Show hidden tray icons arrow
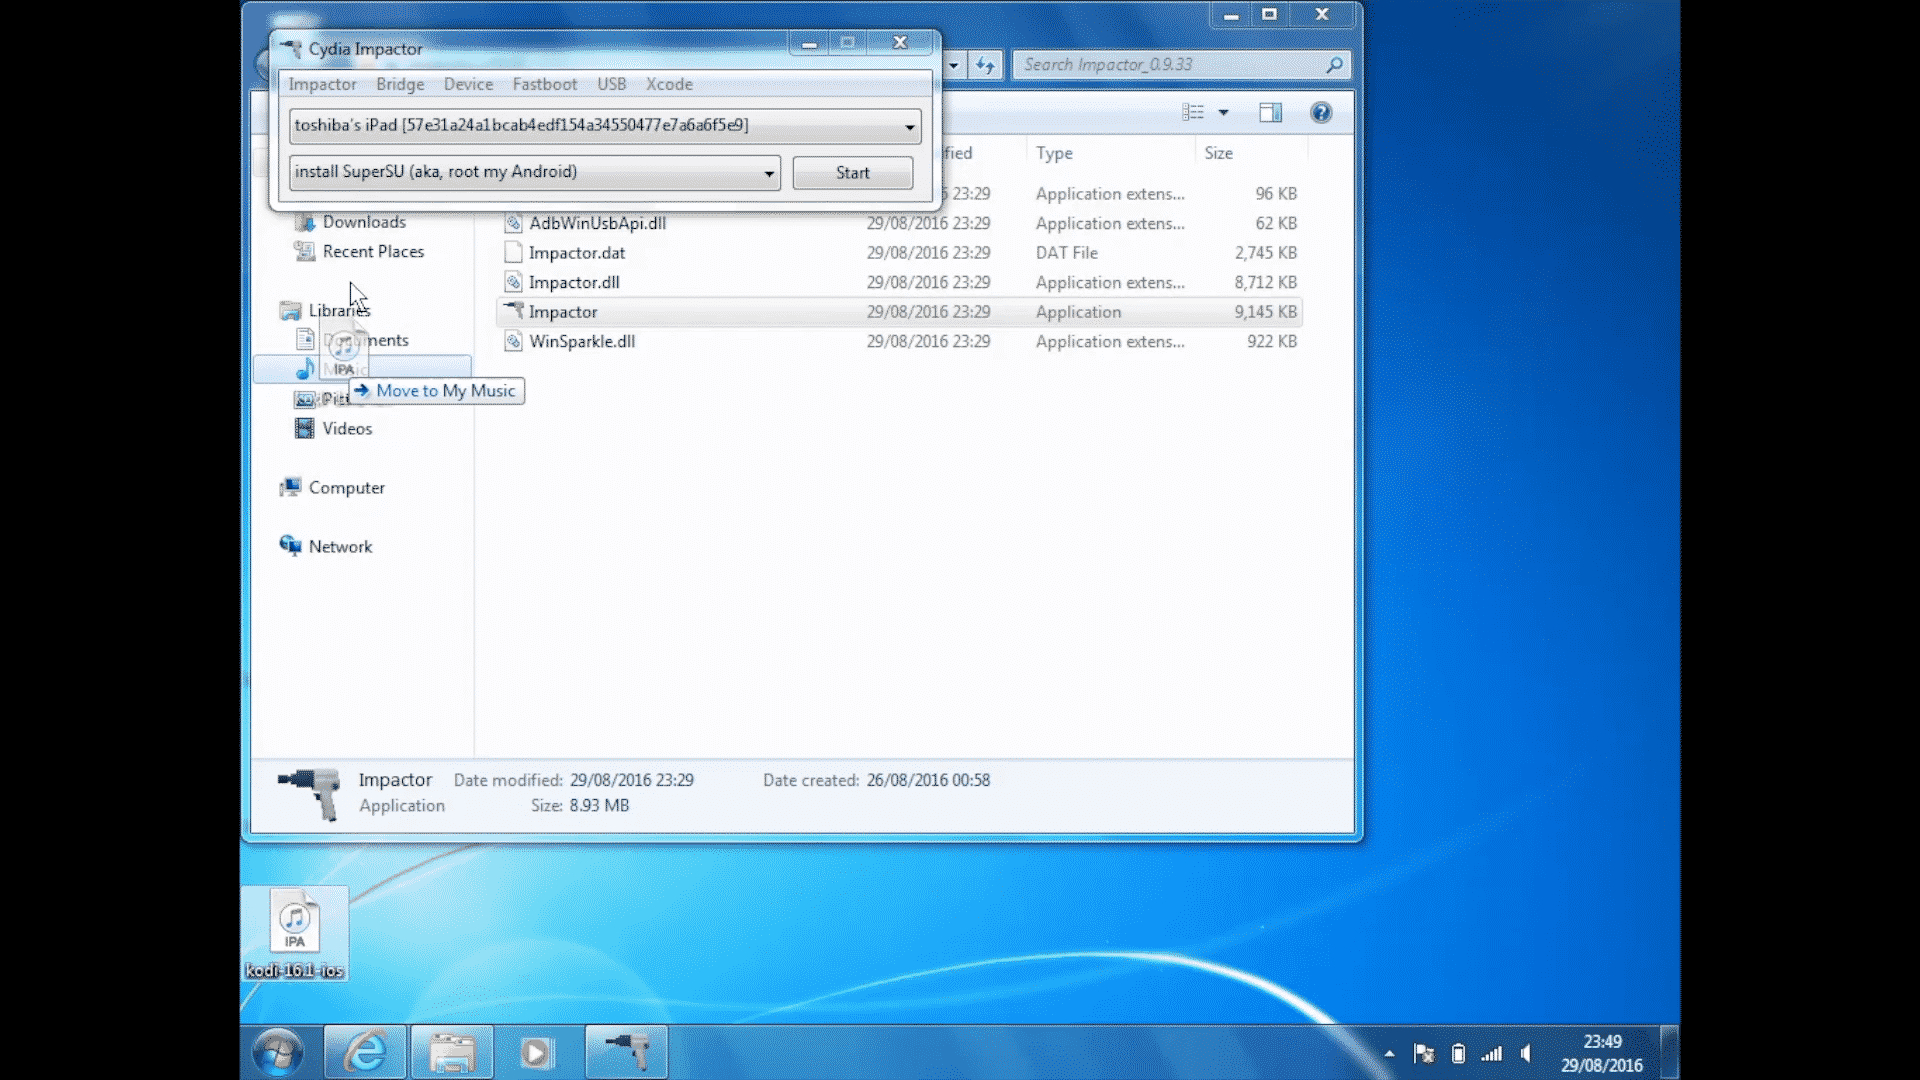The width and height of the screenshot is (1920, 1080). pos(1389,1053)
